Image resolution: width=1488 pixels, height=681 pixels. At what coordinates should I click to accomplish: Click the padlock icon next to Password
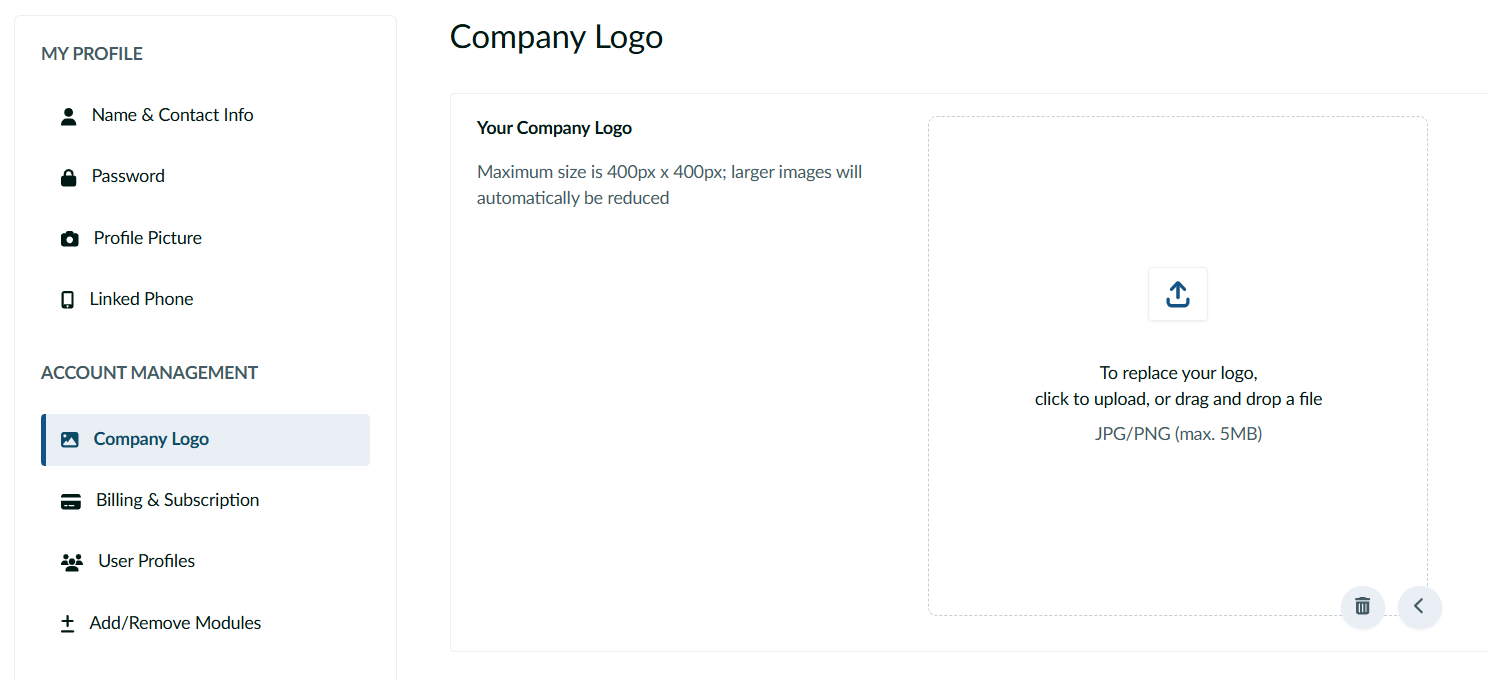pyautogui.click(x=68, y=177)
